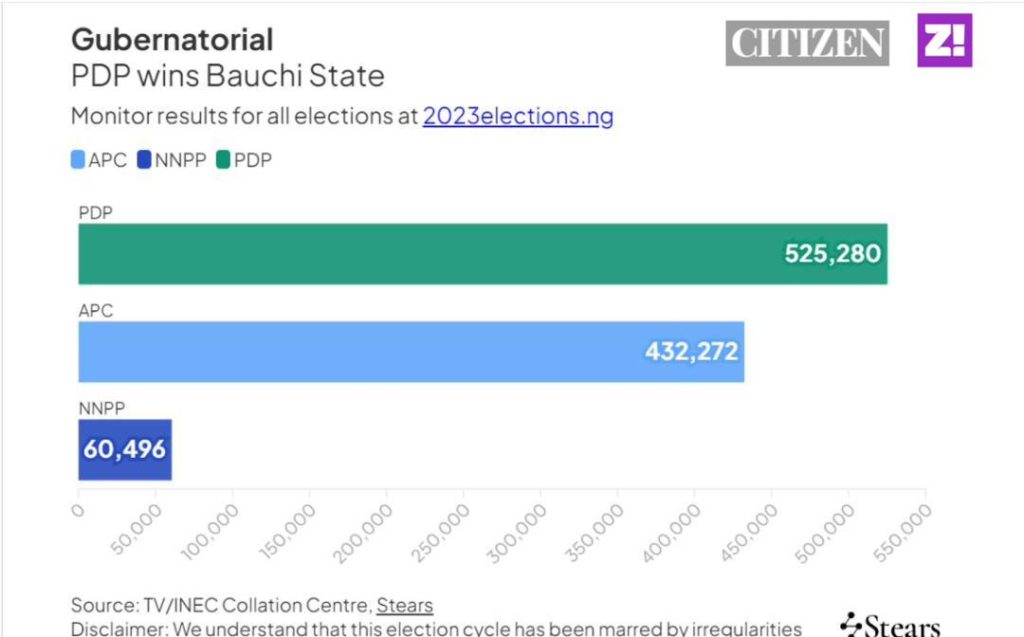Click the dark blue NNPP legend swatch
Image resolution: width=1024 pixels, height=637 pixels.
click(x=144, y=159)
